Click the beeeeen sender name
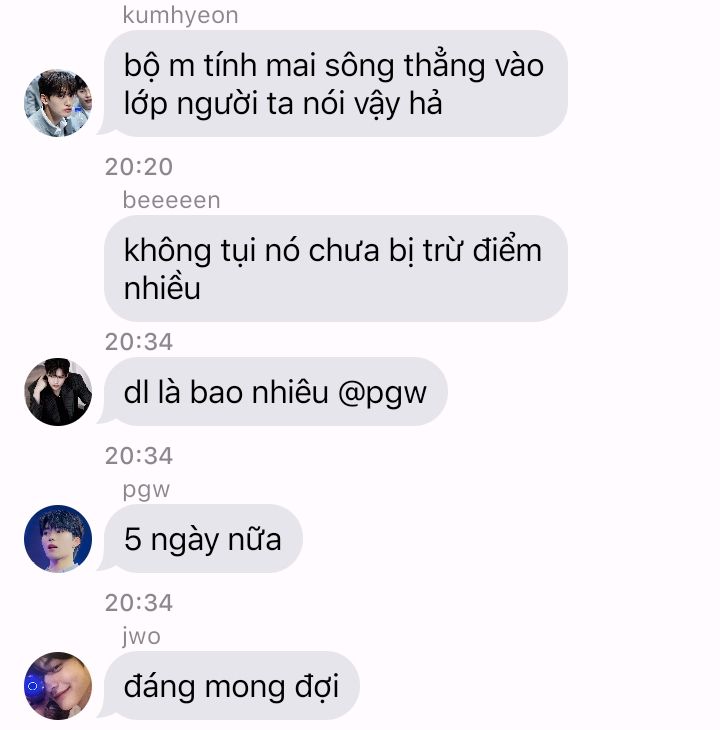This screenshot has width=720, height=730. 171,200
